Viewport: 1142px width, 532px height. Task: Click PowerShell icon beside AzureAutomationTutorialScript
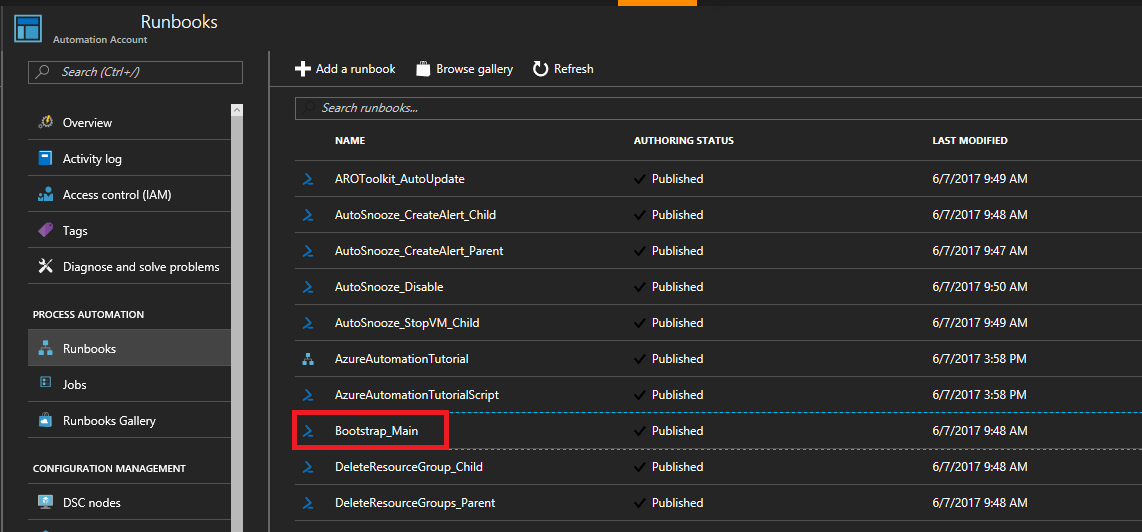tap(308, 395)
